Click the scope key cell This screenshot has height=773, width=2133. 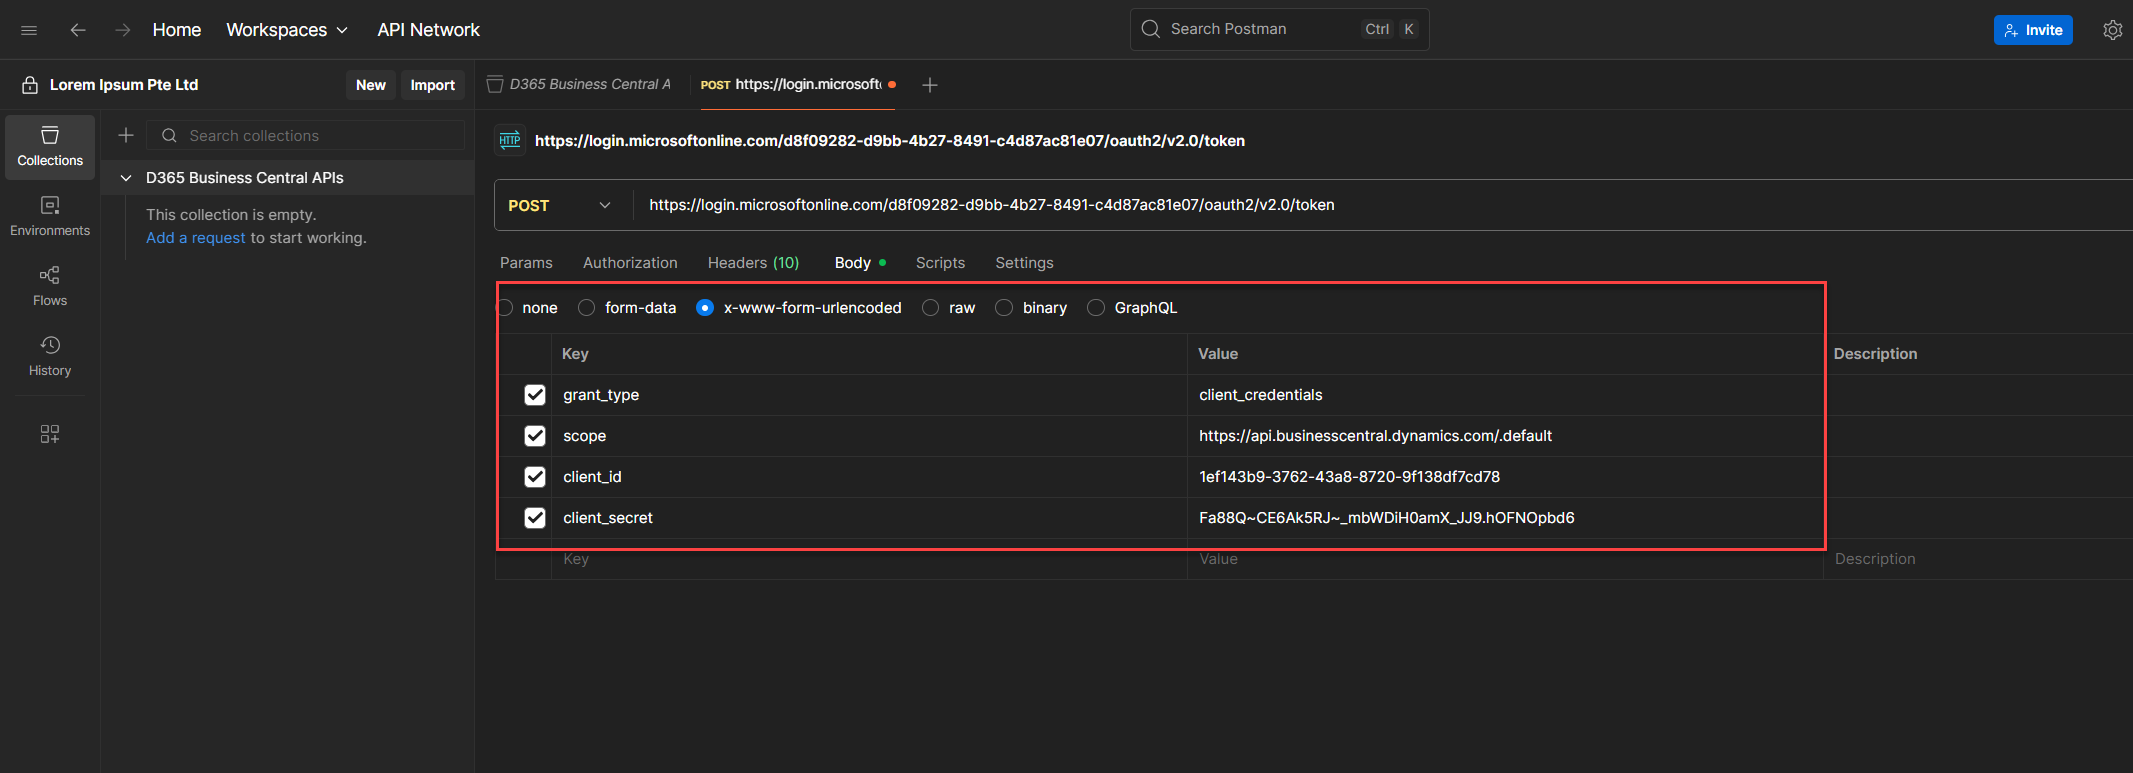pyautogui.click(x=869, y=436)
